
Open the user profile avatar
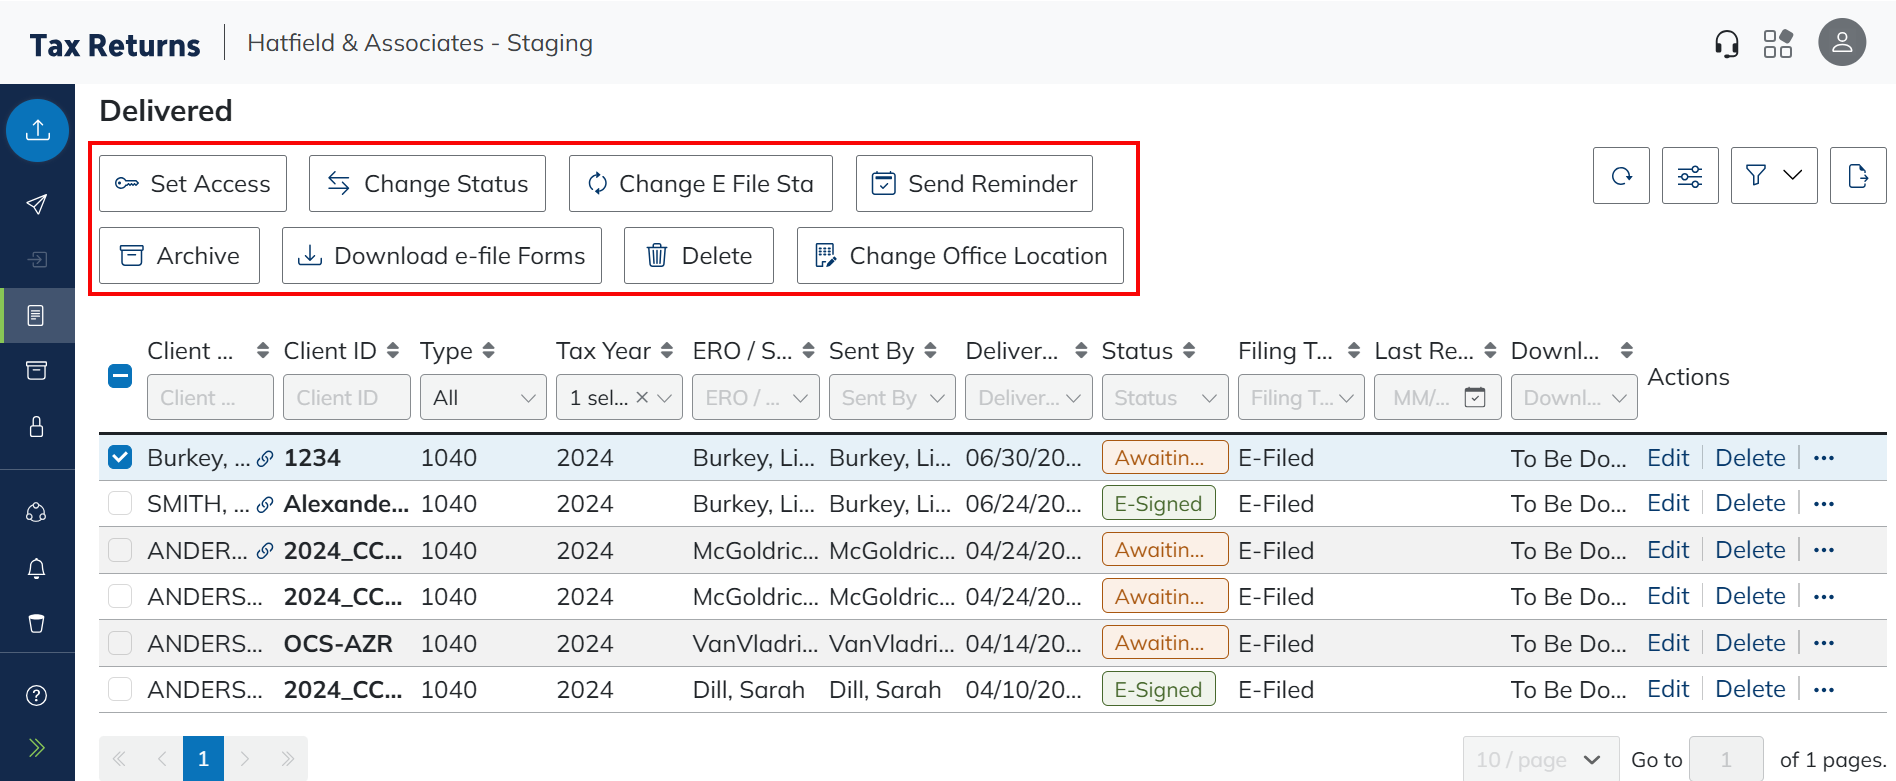pyautogui.click(x=1841, y=43)
